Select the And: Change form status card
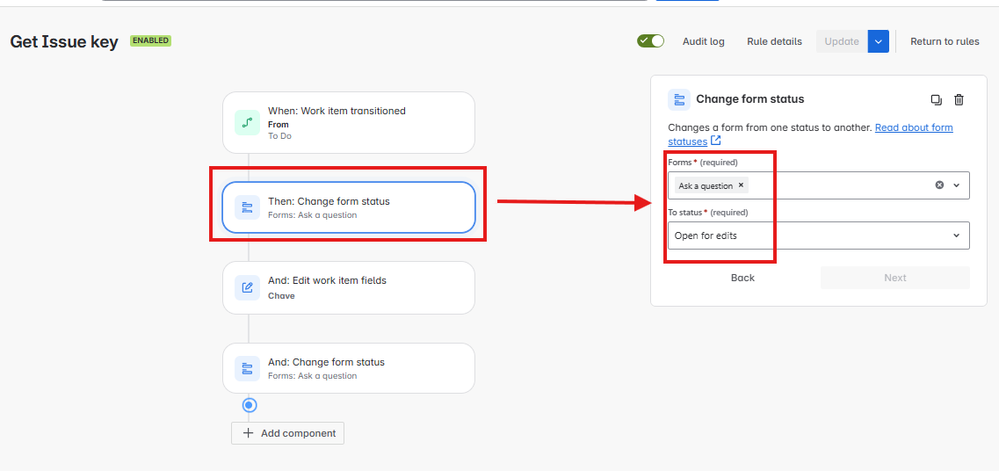The image size is (999, 471). click(x=349, y=368)
